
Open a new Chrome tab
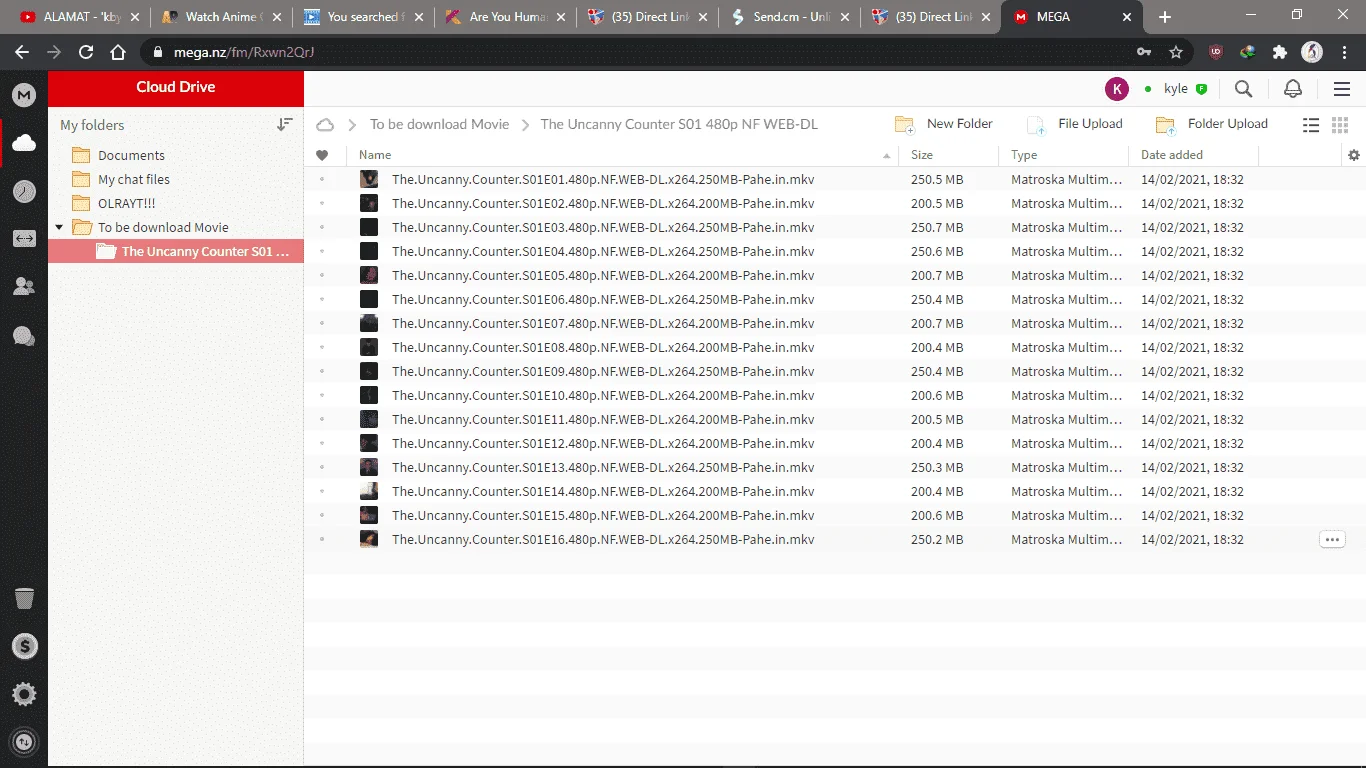(x=1165, y=17)
